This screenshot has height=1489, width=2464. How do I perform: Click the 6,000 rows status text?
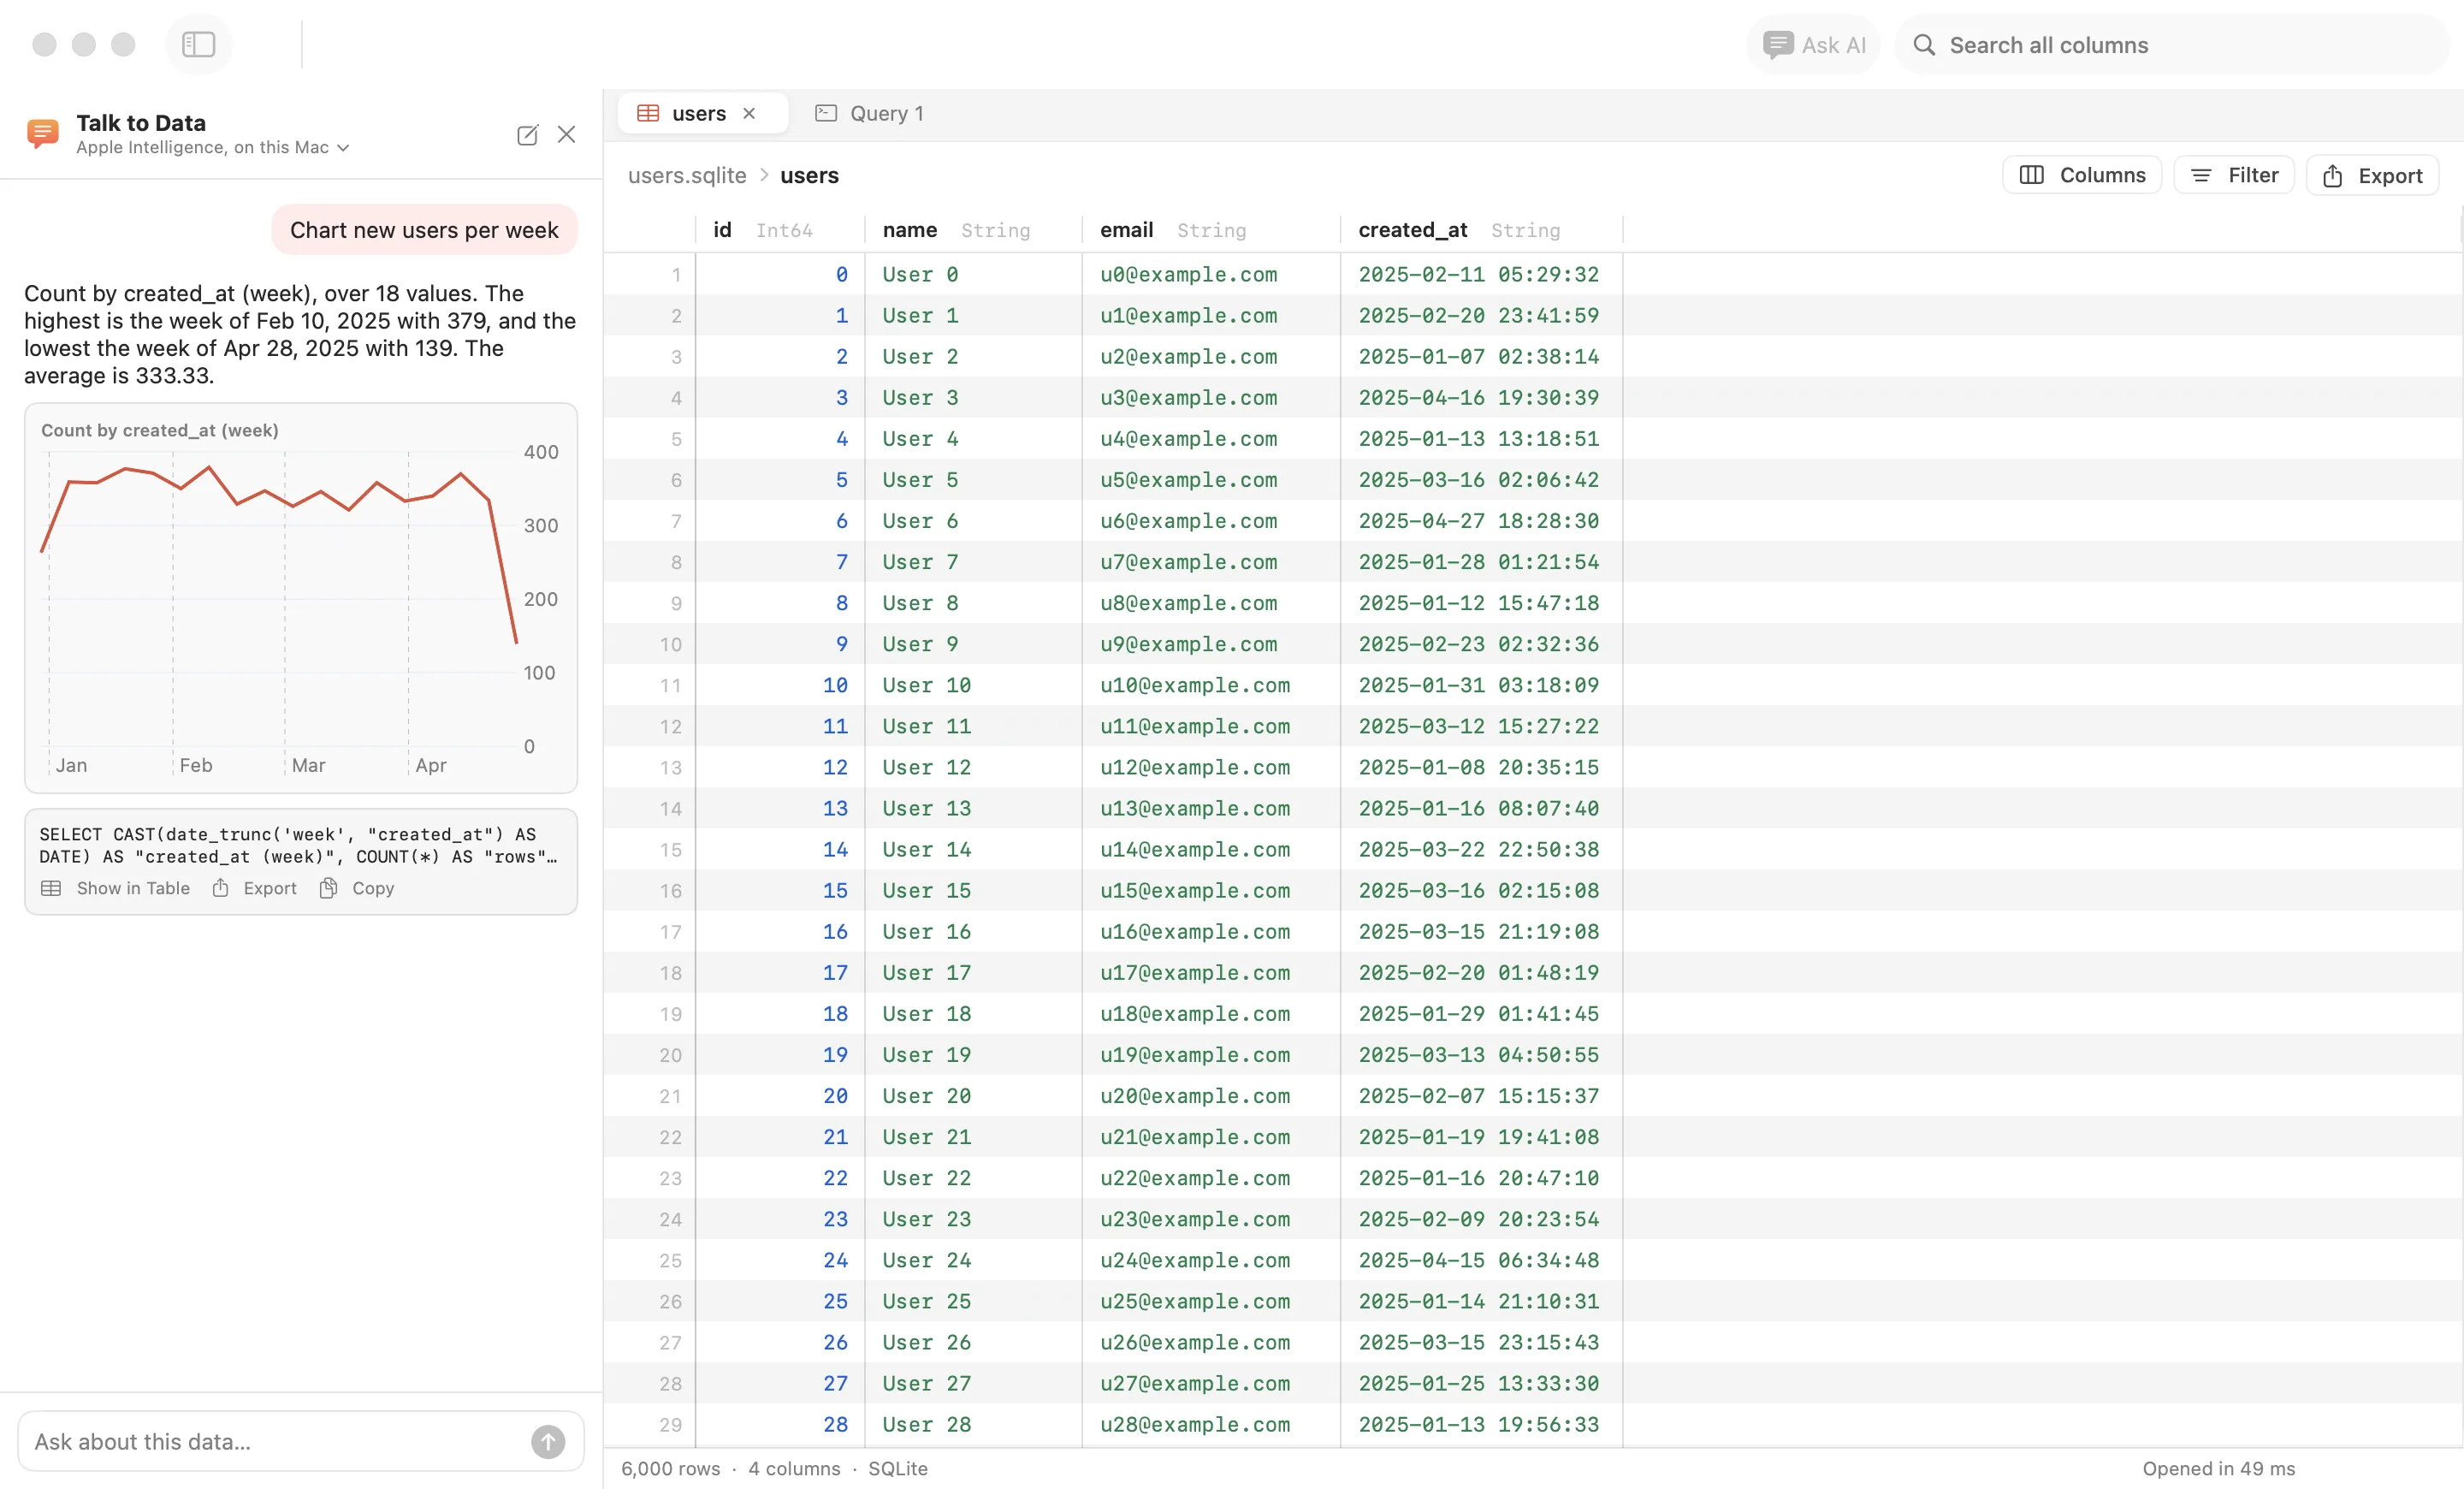pyautogui.click(x=670, y=1468)
